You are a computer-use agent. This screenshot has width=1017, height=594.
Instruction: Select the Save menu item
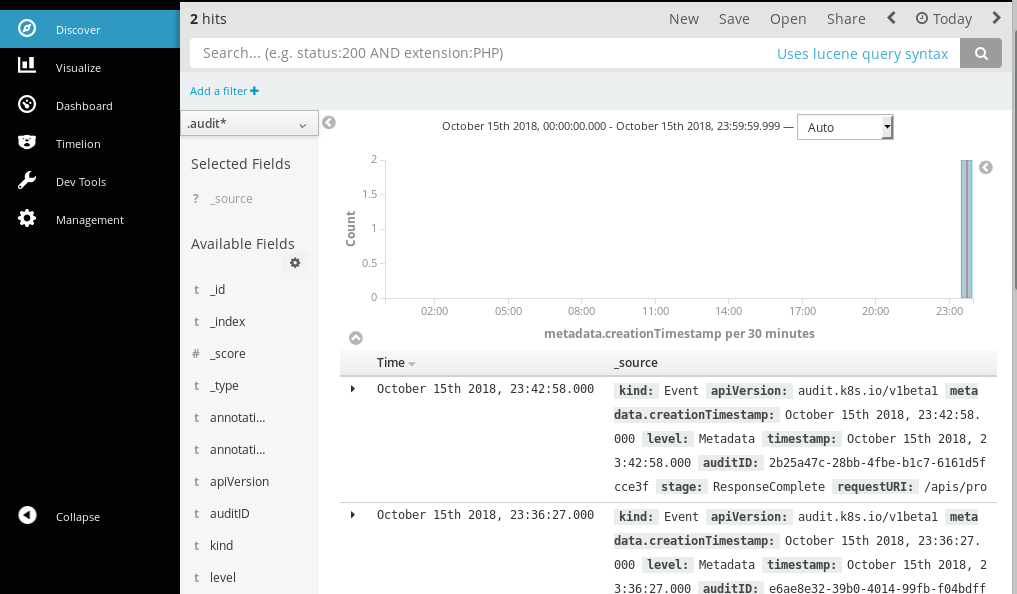(x=734, y=18)
